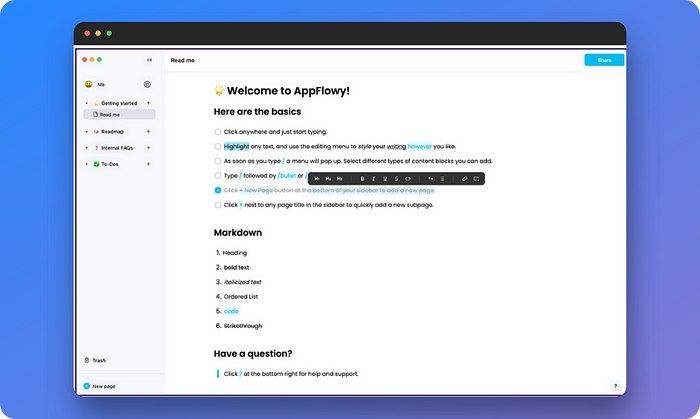Select Getting started in sidebar
Image resolution: width=700 pixels, height=419 pixels.
[119, 103]
